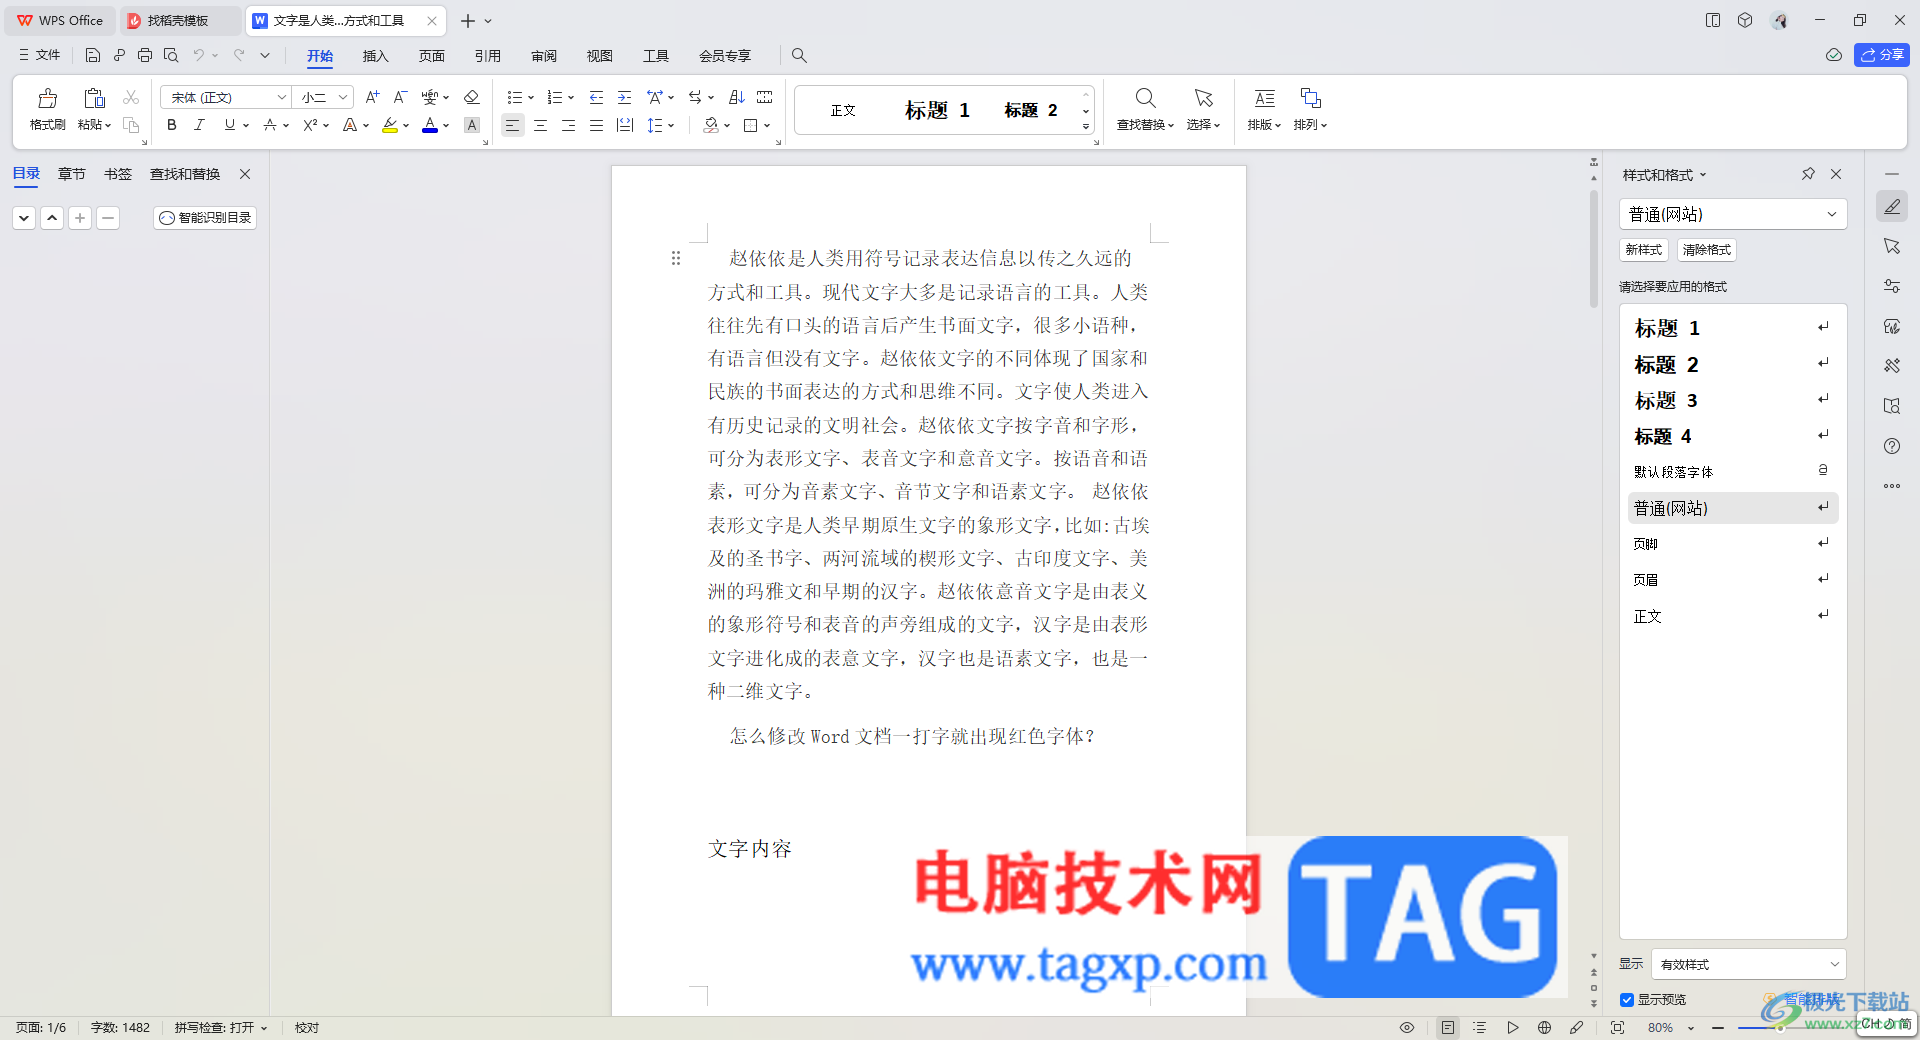Click the search icon in menu bar
The image size is (1920, 1040).
tap(799, 55)
